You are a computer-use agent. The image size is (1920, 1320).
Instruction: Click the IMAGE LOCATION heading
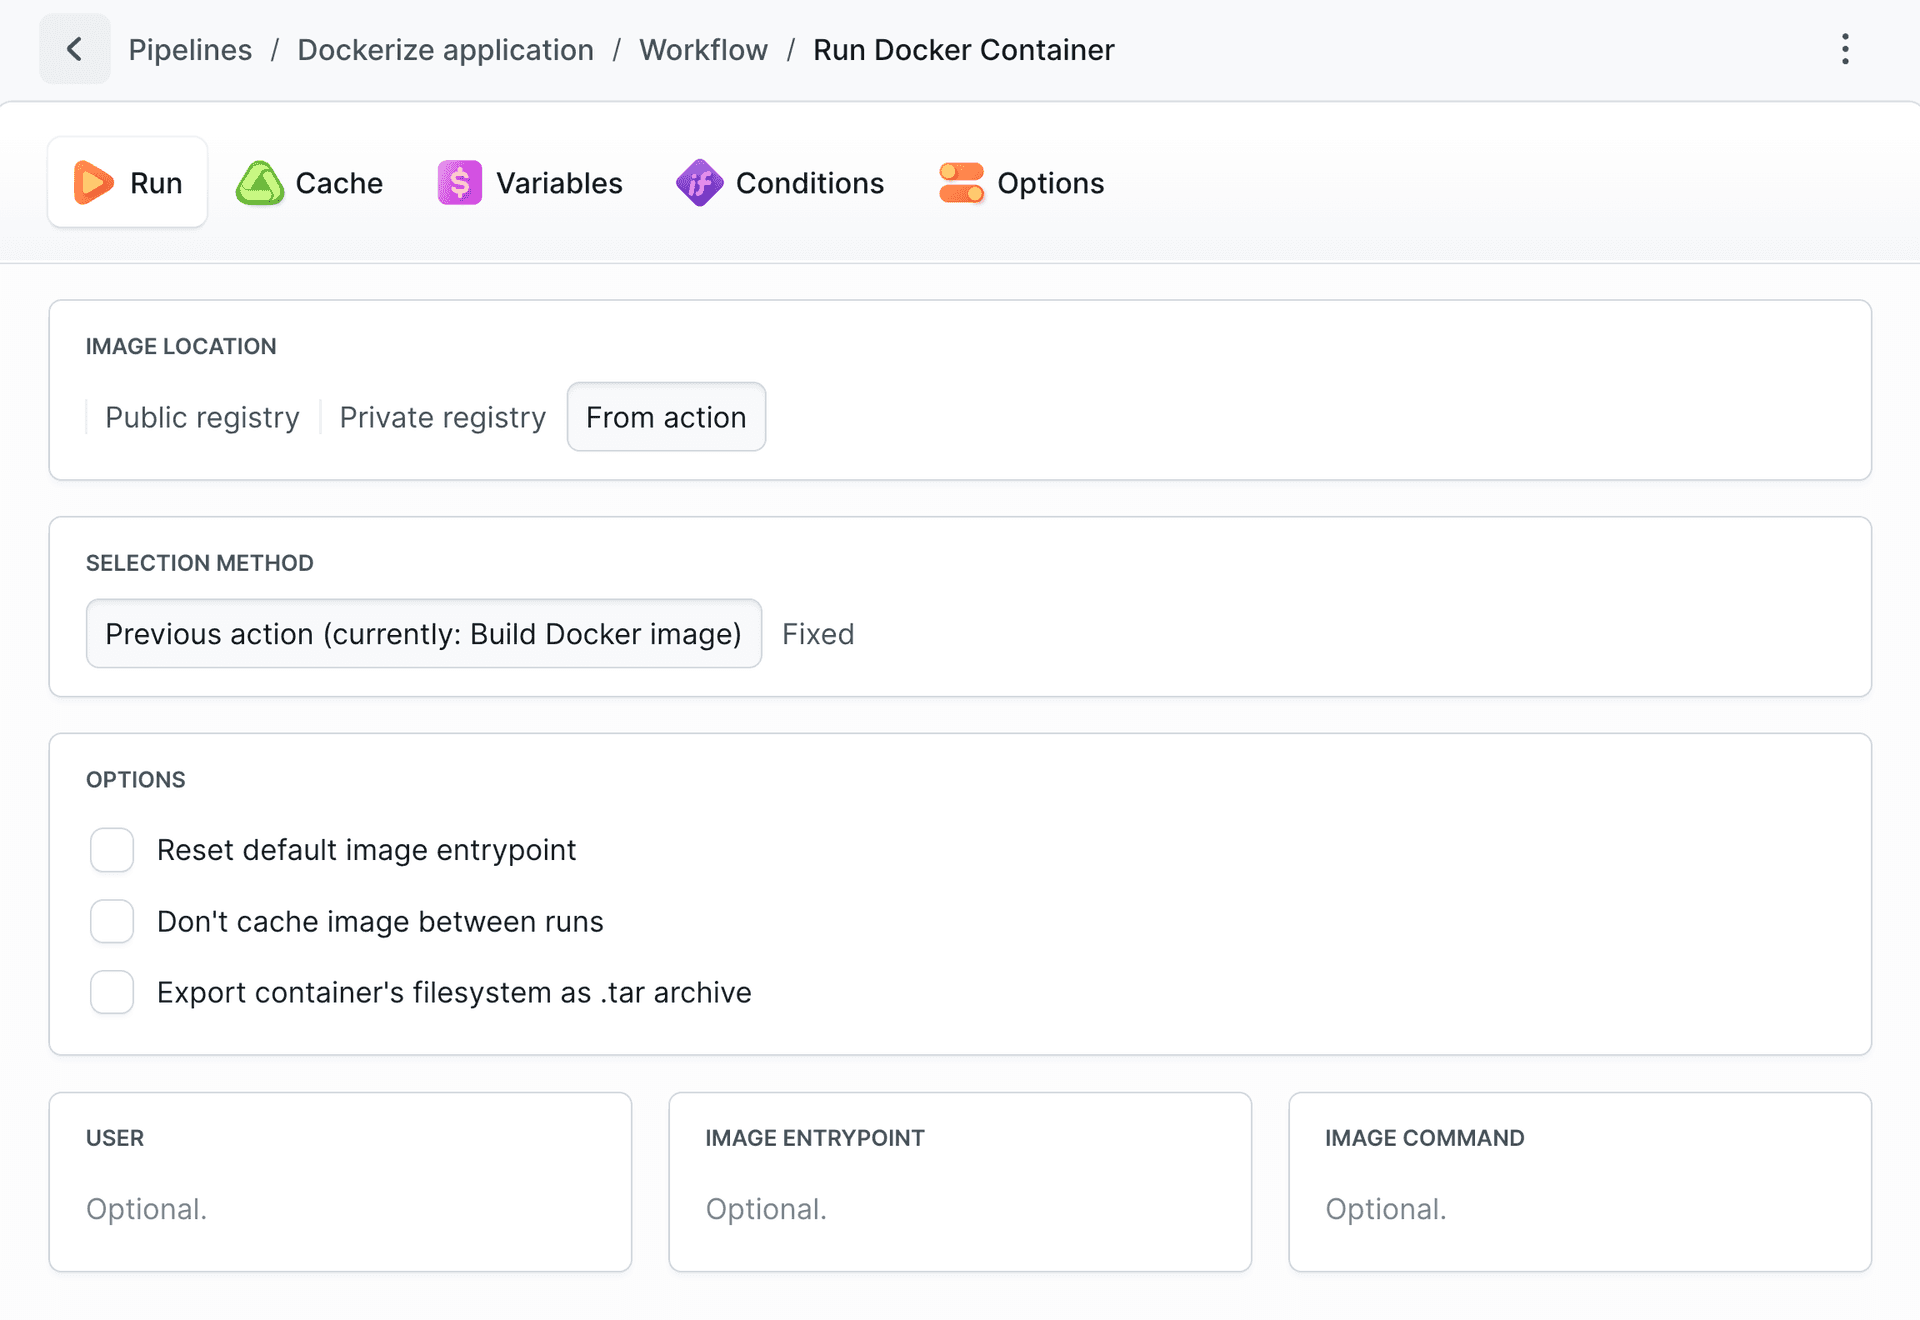pyautogui.click(x=181, y=346)
